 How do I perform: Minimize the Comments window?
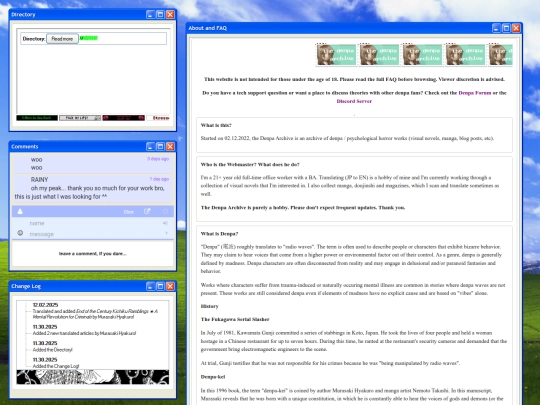(150, 146)
